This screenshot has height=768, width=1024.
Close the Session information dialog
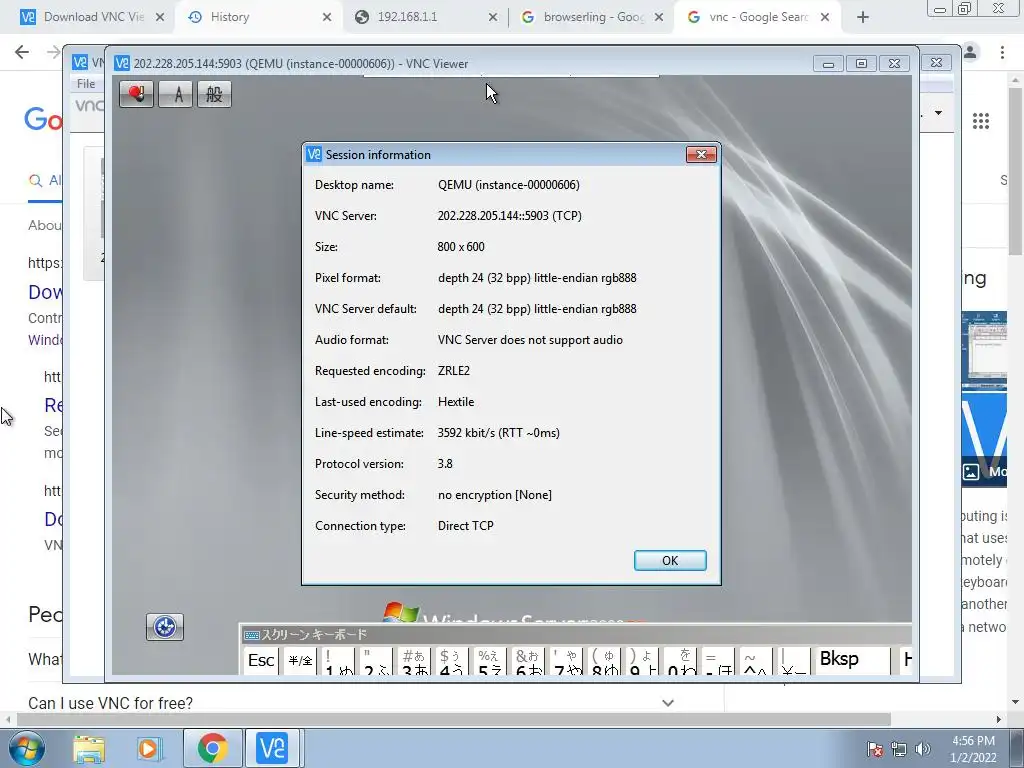701,154
